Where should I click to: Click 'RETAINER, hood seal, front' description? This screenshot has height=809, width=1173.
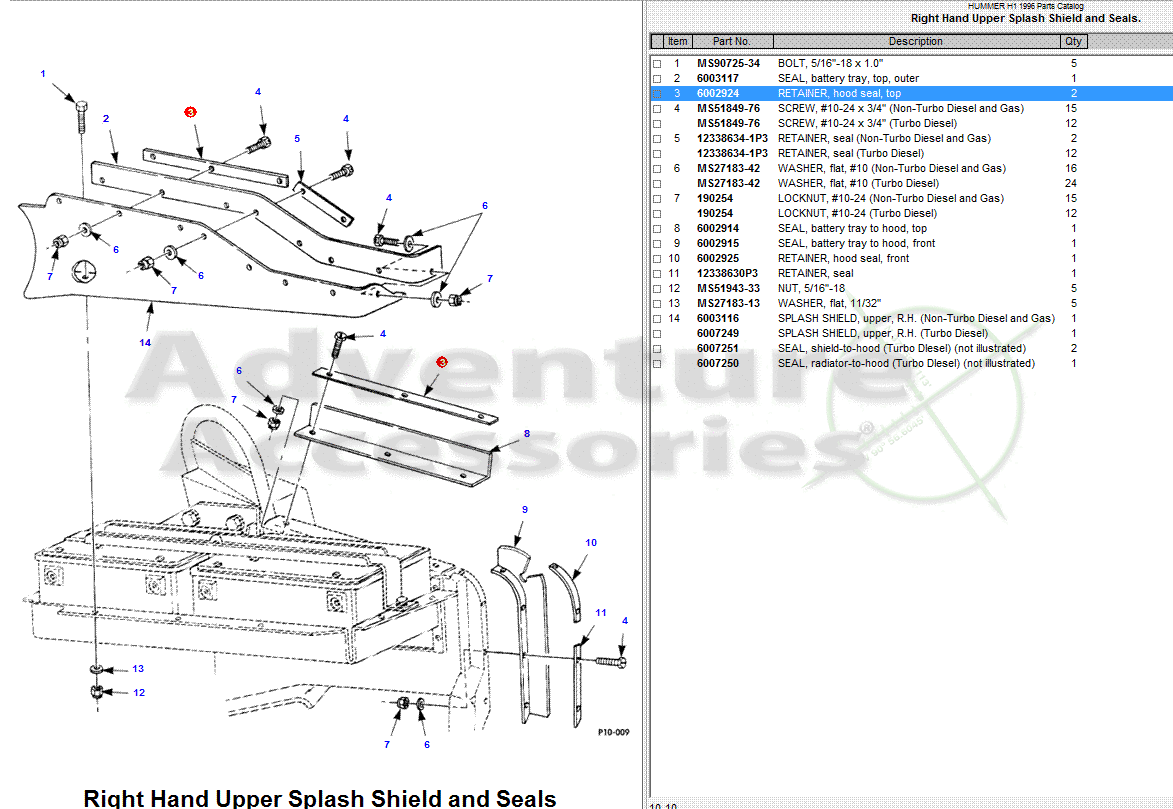pyautogui.click(x=843, y=258)
